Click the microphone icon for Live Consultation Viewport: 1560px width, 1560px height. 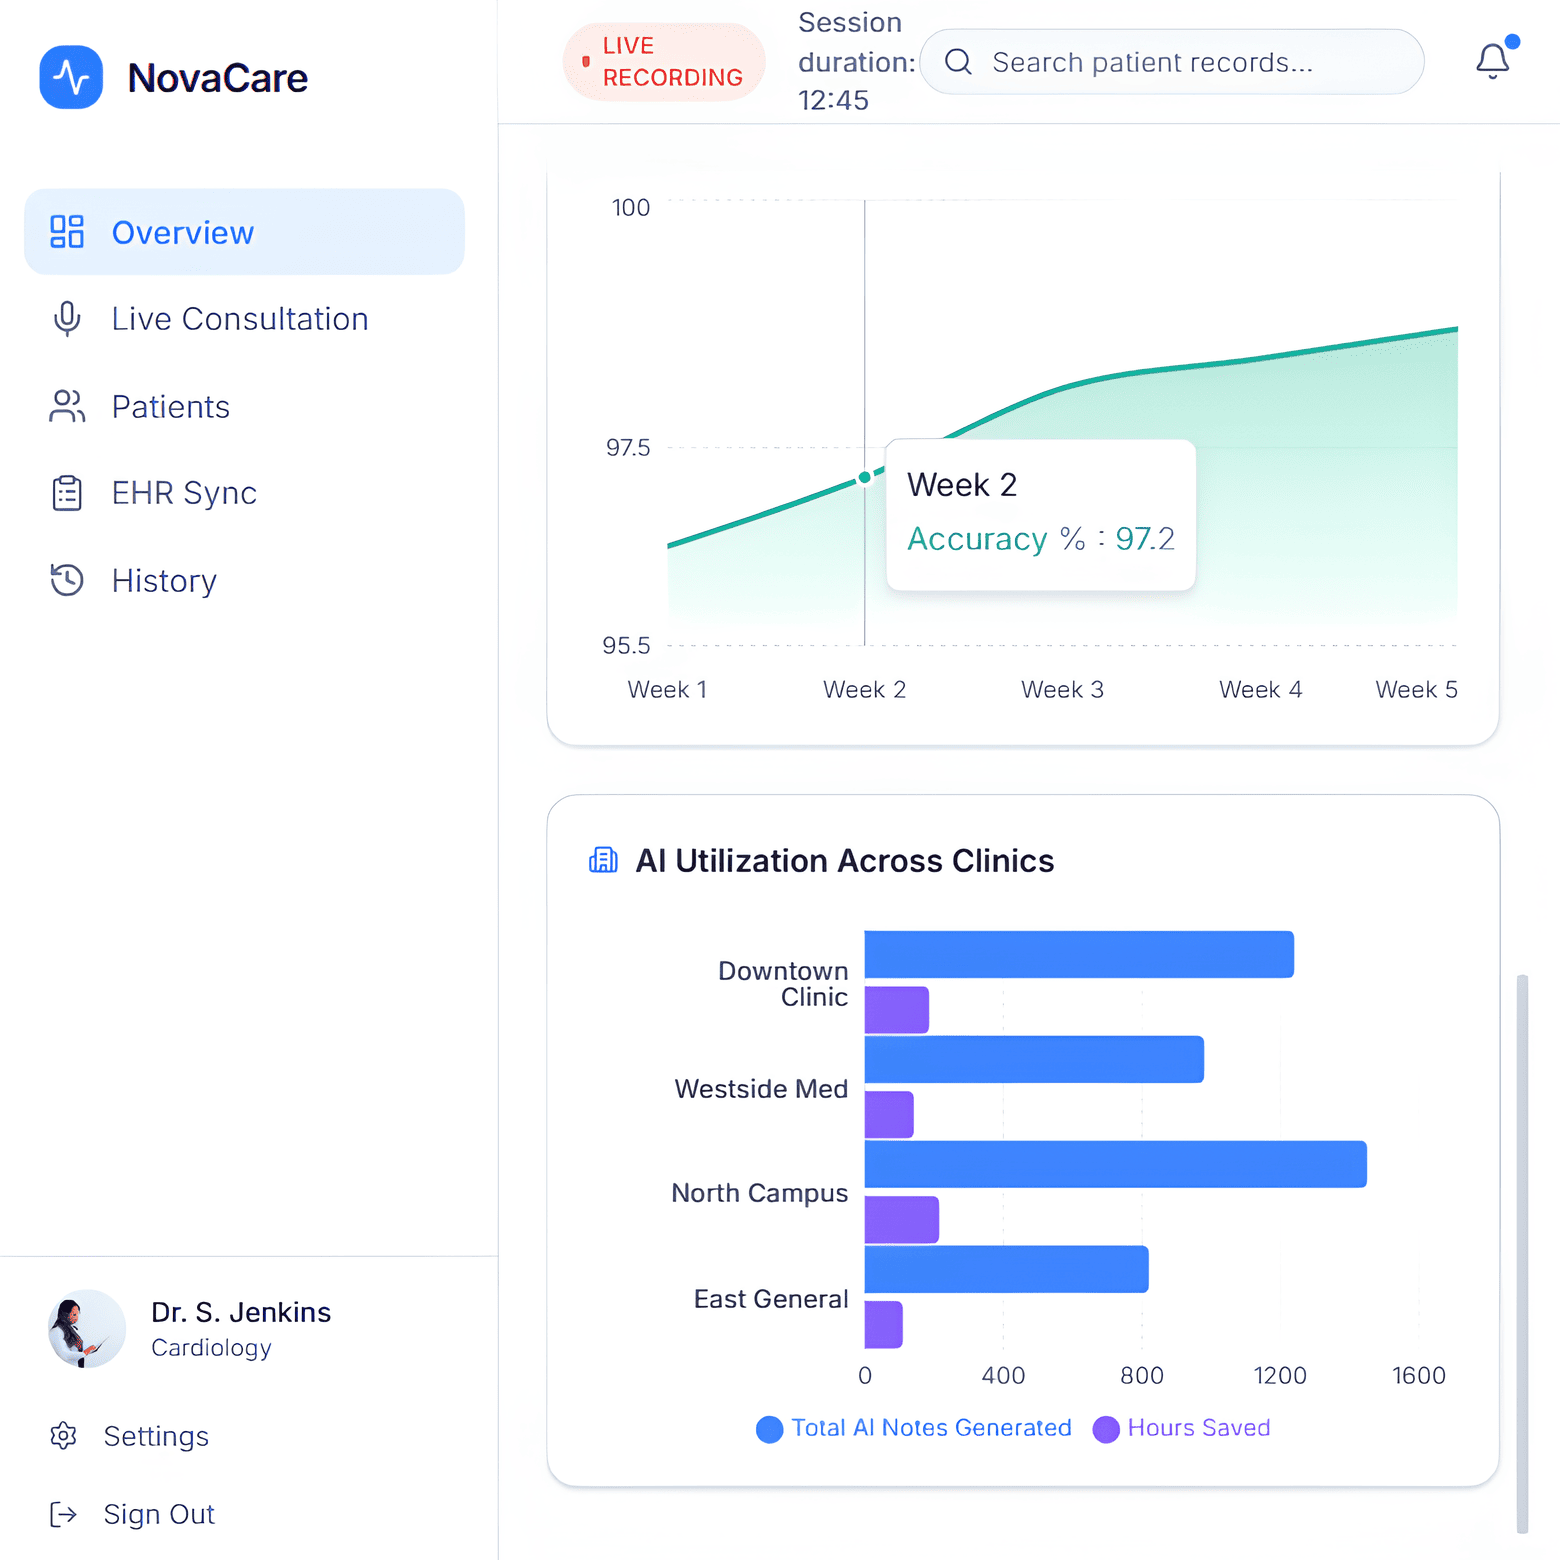[67, 319]
